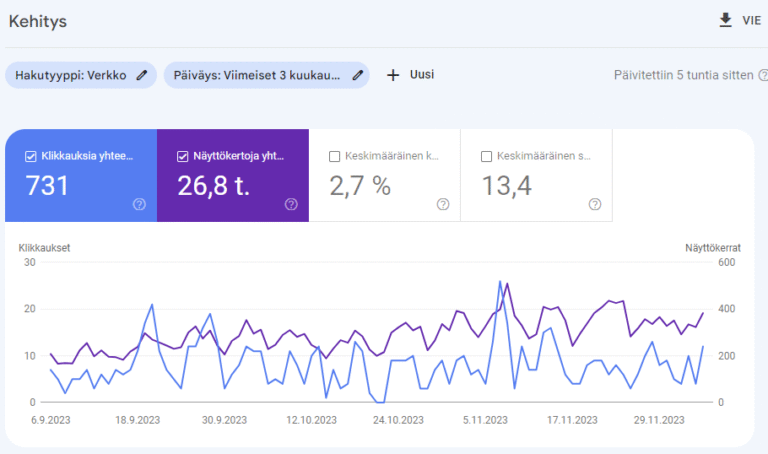Click help icon in the 2,7 % card
768x454 pixels.
(x=443, y=204)
